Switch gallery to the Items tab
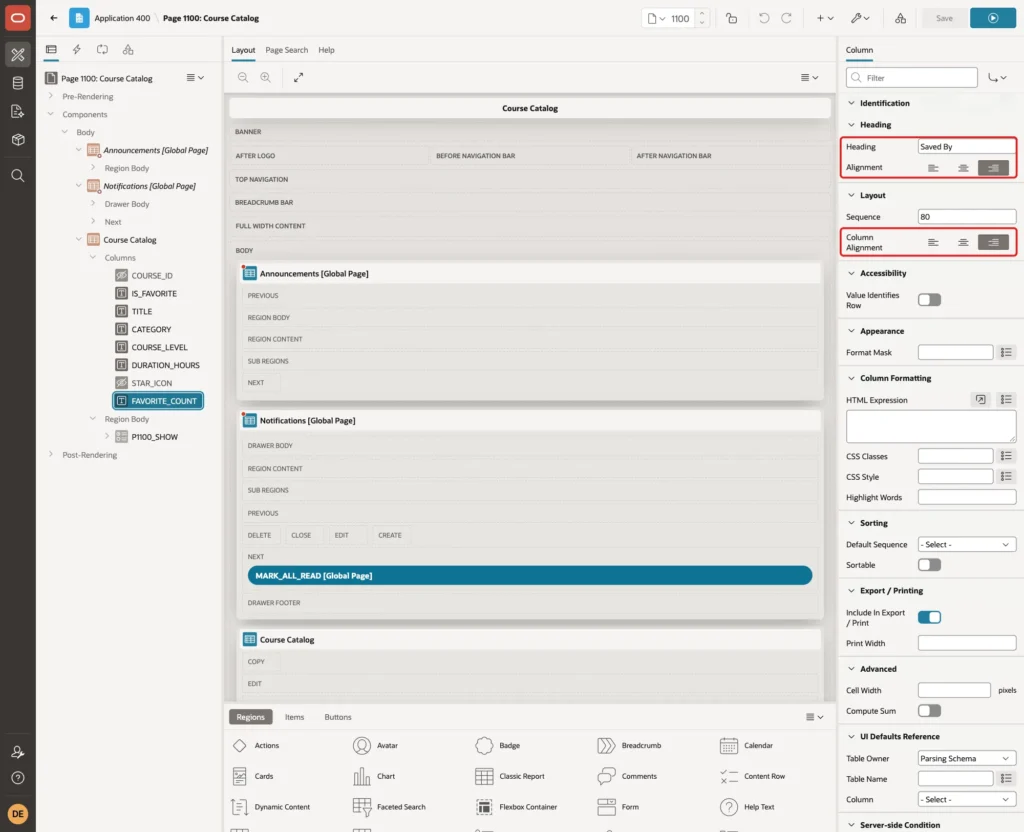 pyautogui.click(x=295, y=717)
